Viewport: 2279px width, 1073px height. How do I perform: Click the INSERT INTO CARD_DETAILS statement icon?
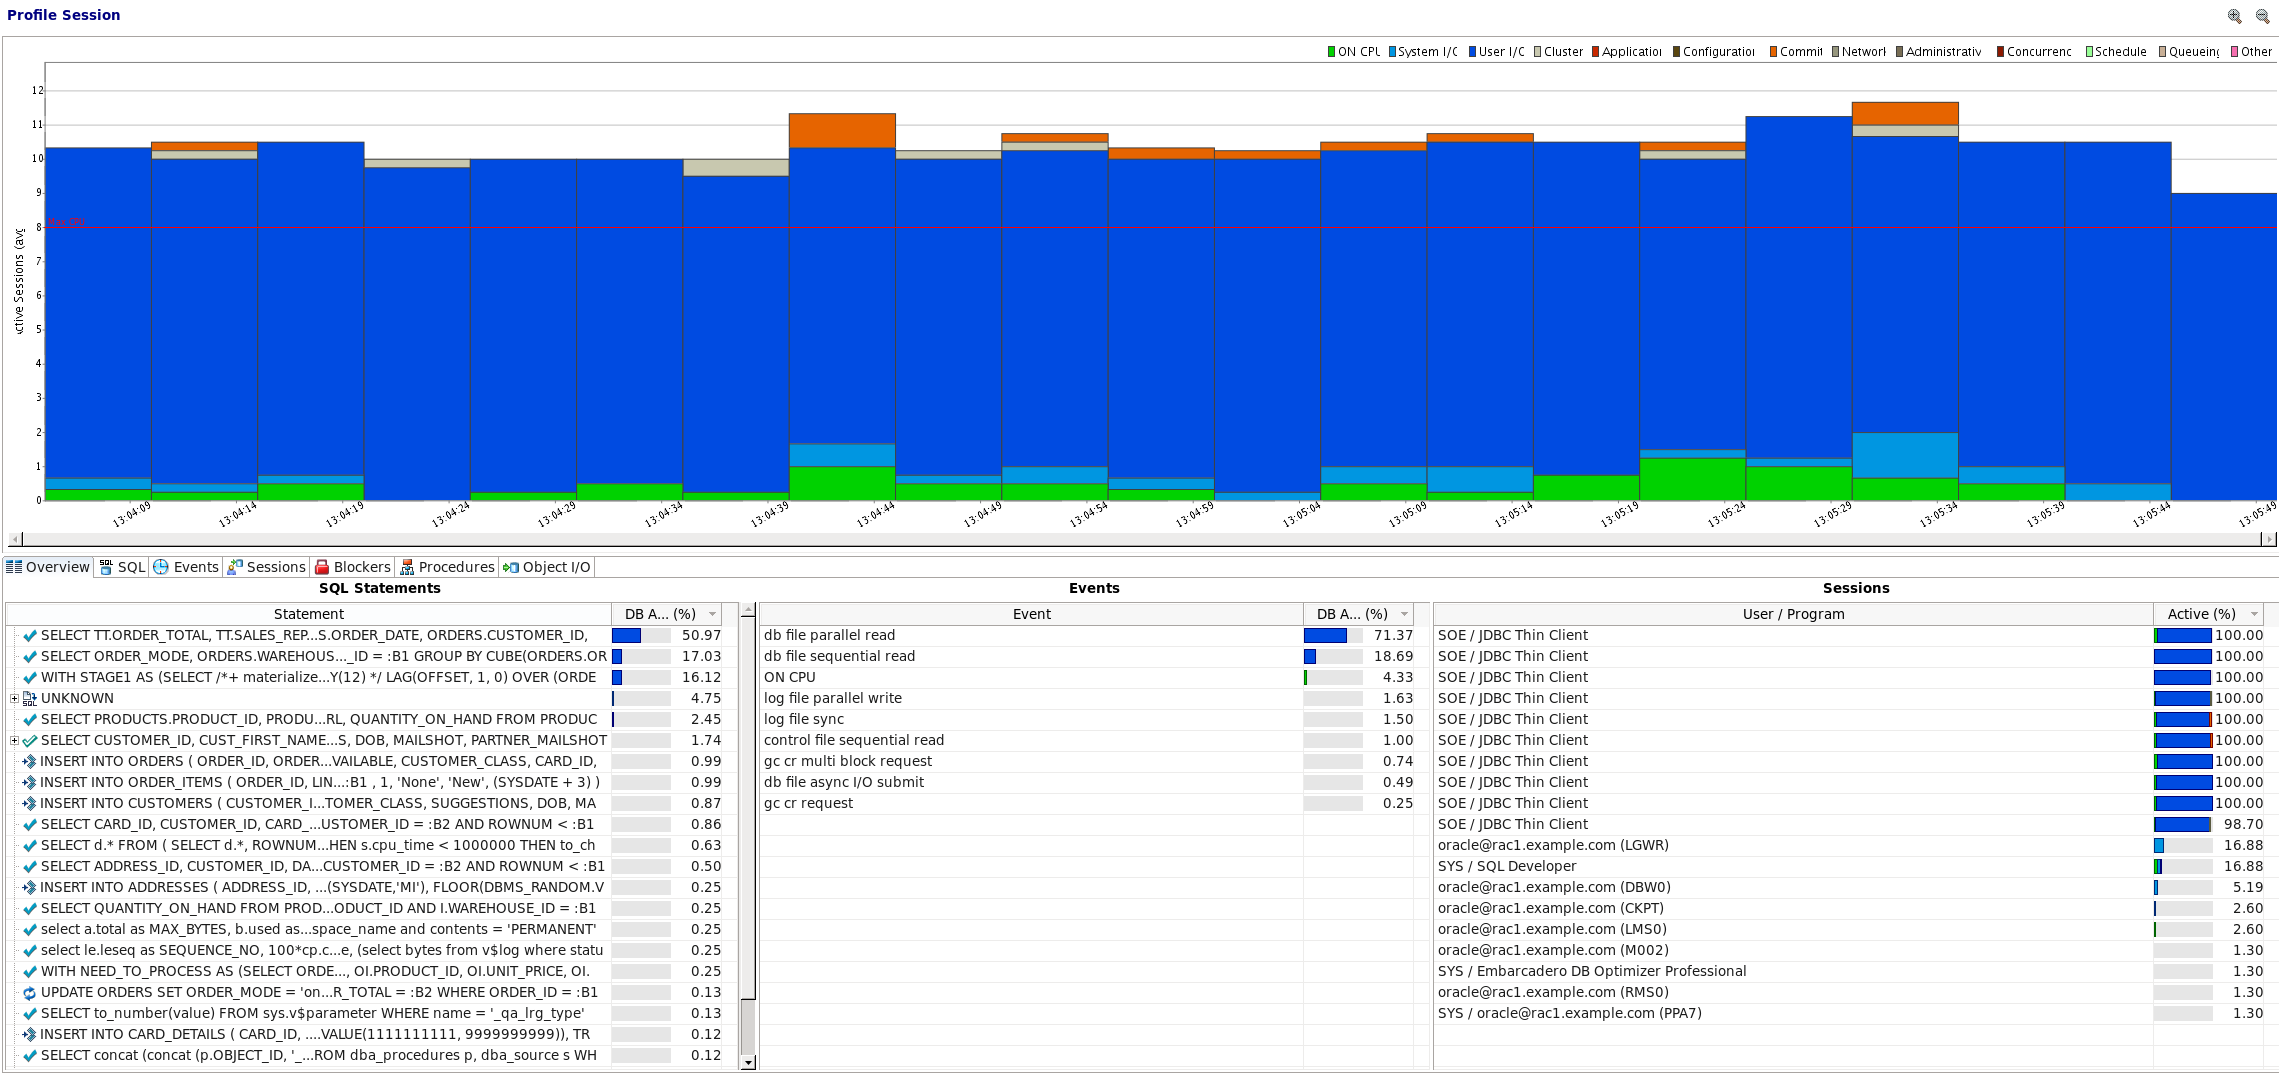click(x=30, y=1035)
